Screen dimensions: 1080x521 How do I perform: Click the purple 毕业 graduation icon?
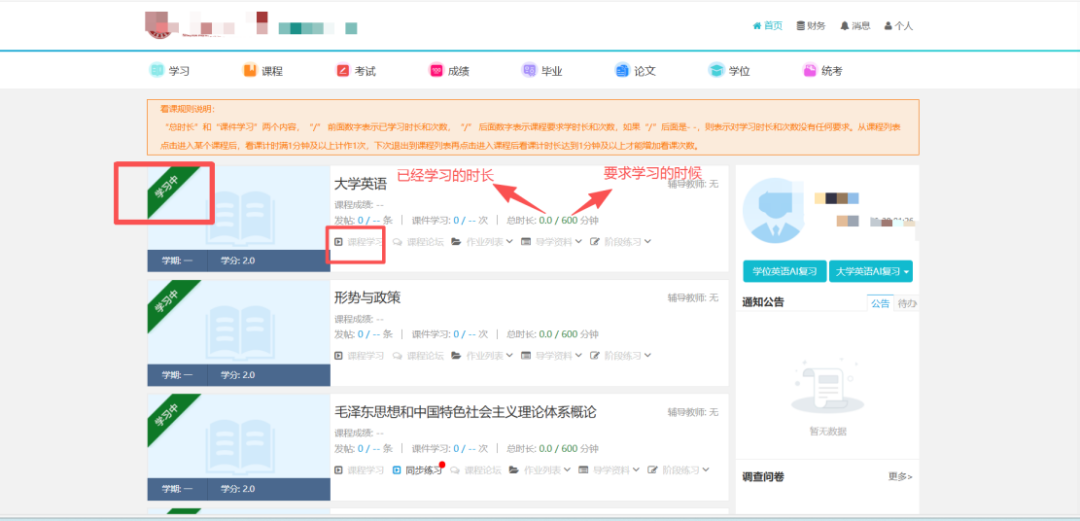click(529, 71)
